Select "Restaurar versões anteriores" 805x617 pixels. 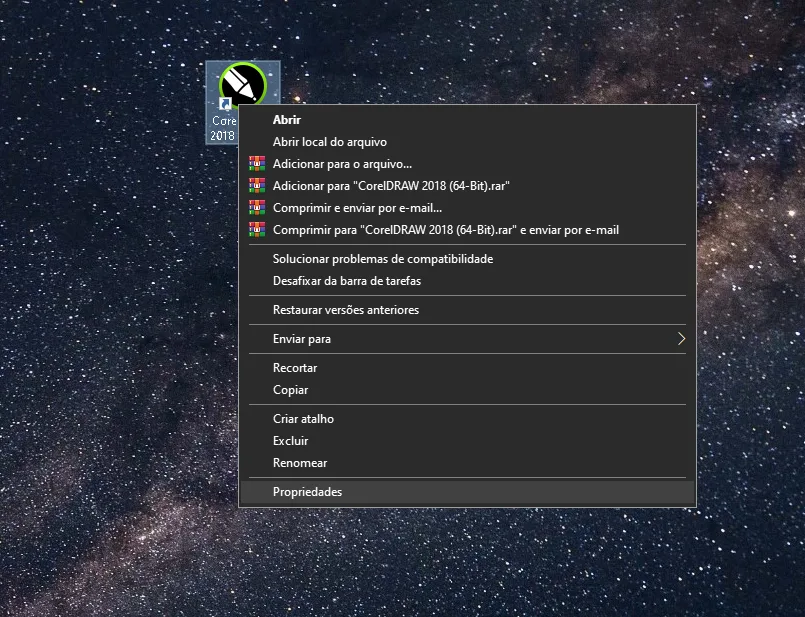[x=345, y=310]
